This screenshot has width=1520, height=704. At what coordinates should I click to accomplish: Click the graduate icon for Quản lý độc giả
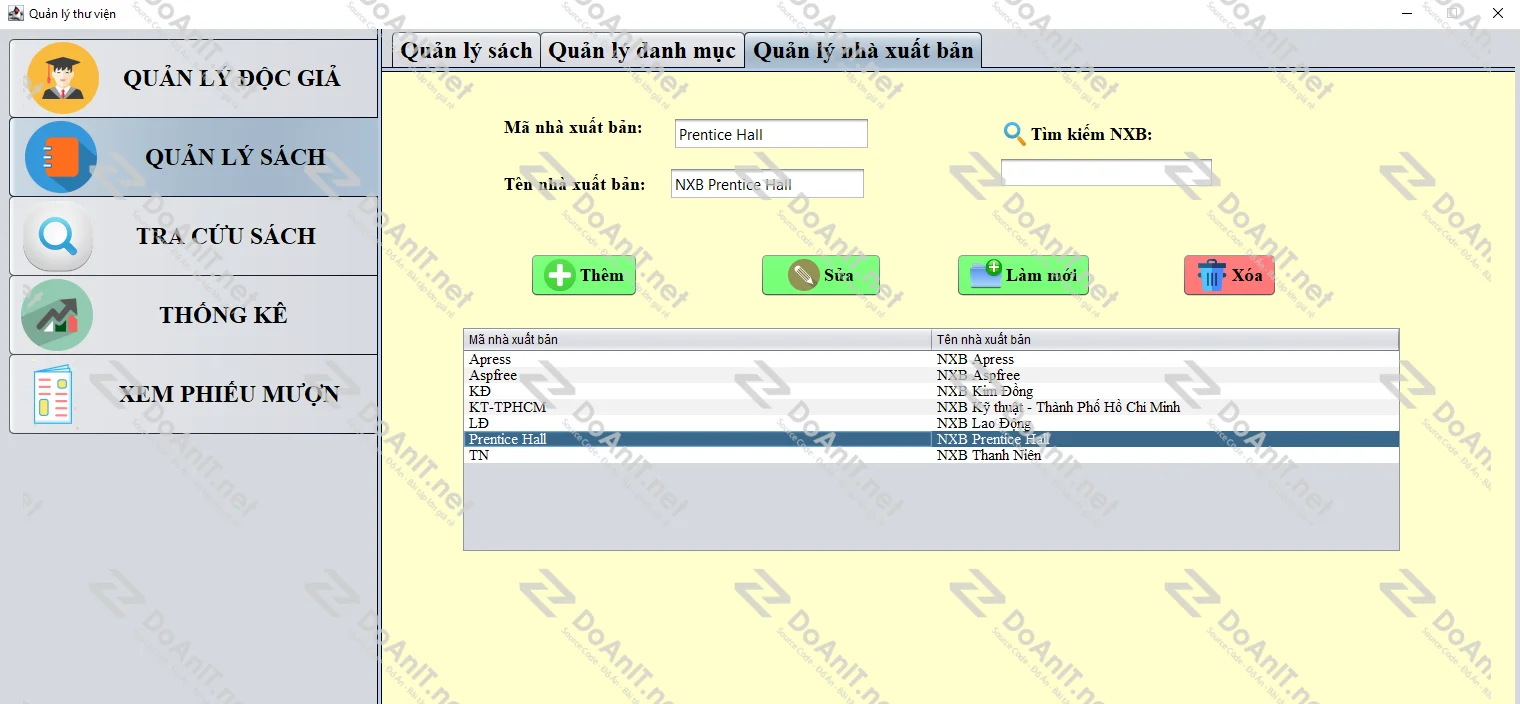click(x=63, y=78)
